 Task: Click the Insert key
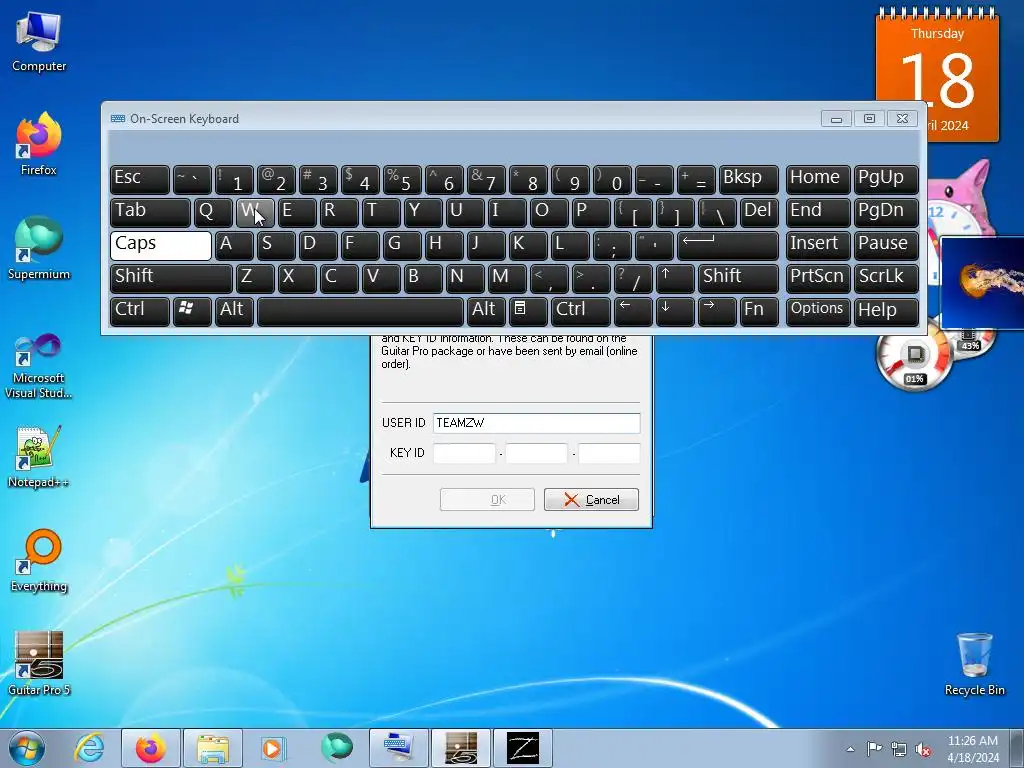pyautogui.click(x=818, y=245)
